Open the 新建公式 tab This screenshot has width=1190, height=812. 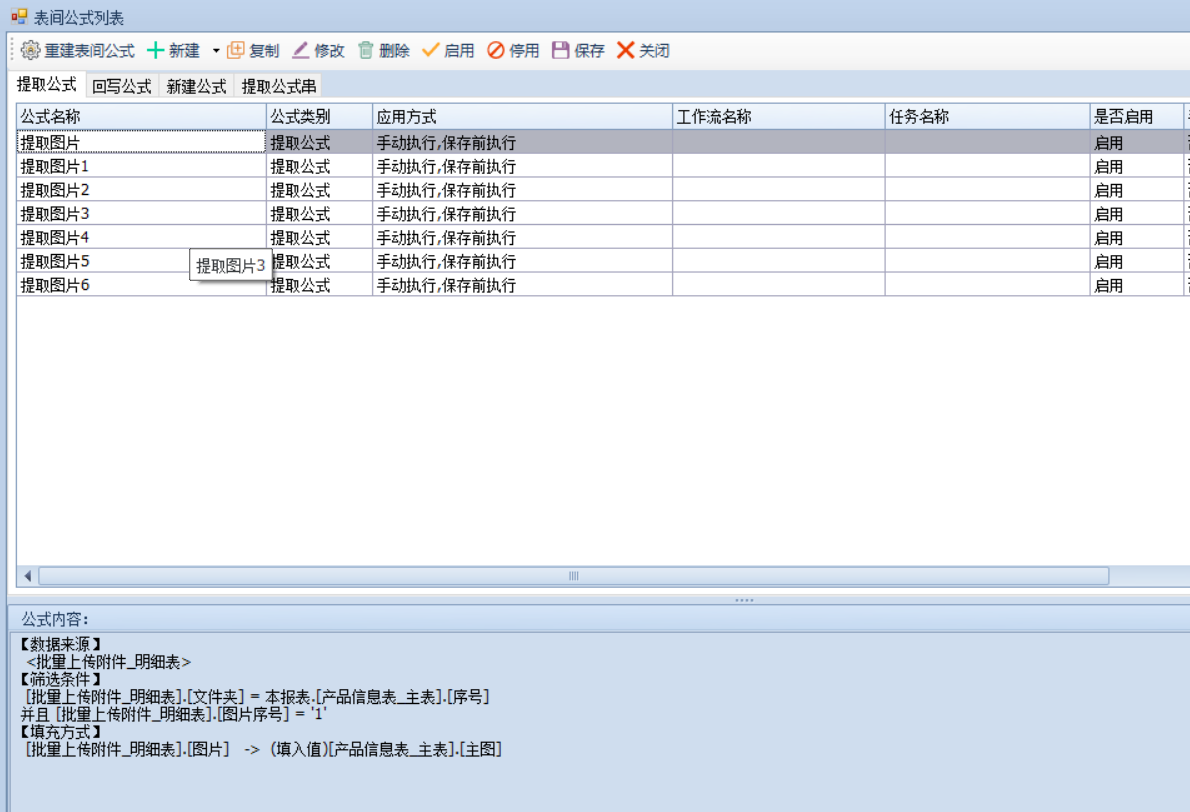(196, 87)
